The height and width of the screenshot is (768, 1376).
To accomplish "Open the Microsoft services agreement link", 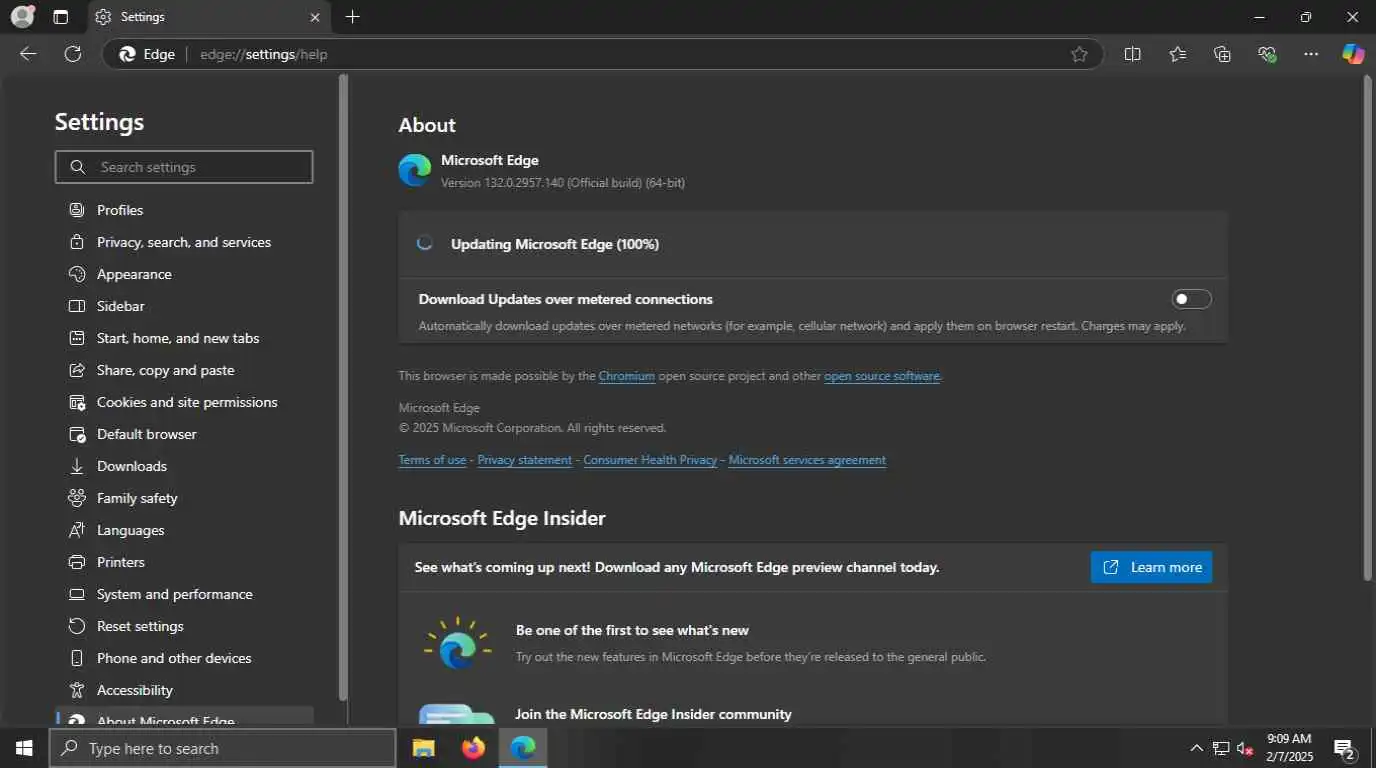I will pyautogui.click(x=807, y=460).
